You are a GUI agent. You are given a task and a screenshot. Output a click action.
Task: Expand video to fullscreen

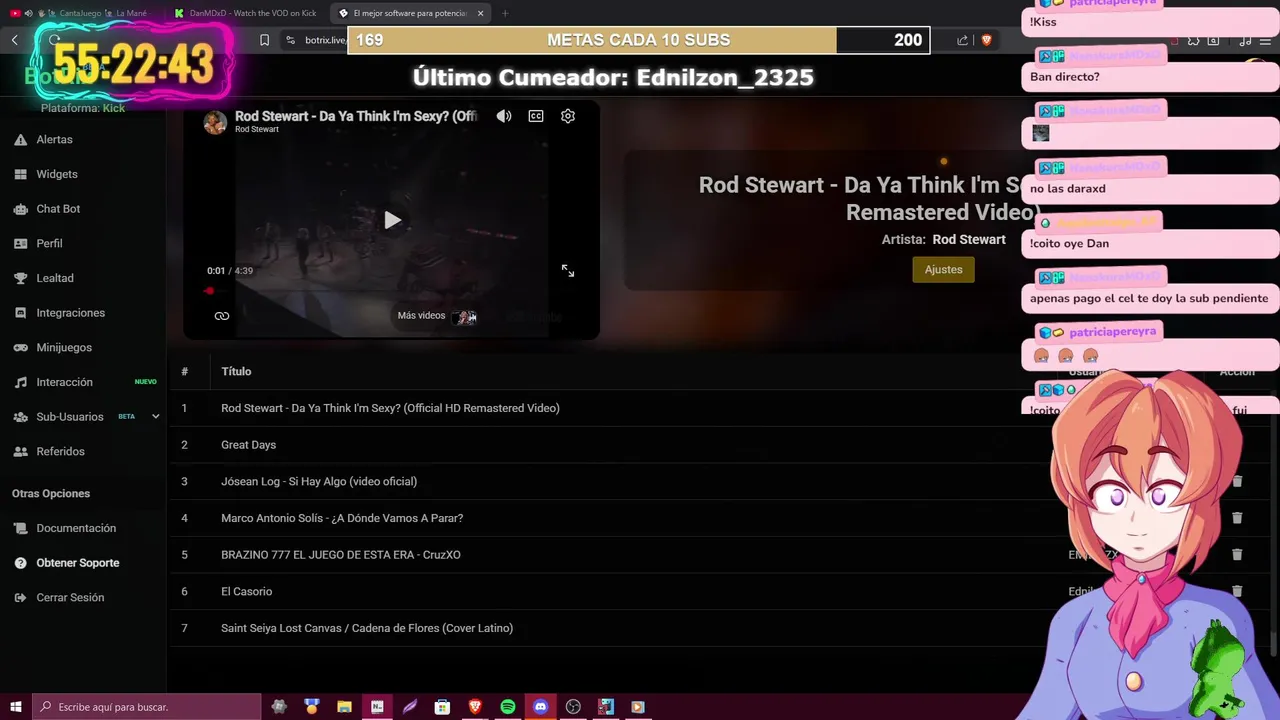(568, 271)
